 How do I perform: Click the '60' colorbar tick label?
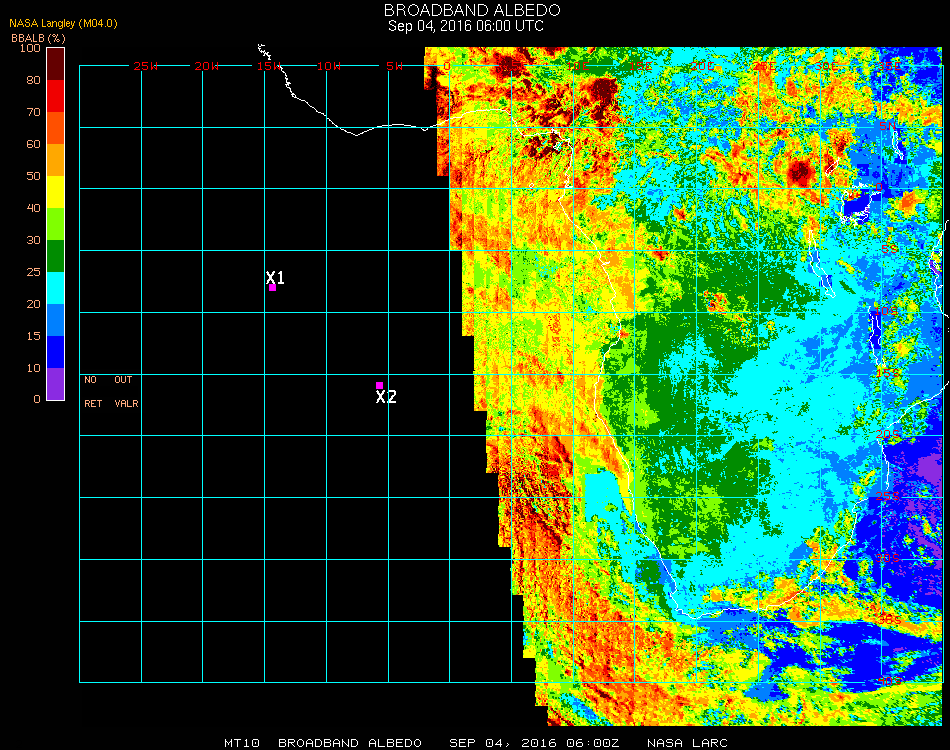[33, 144]
